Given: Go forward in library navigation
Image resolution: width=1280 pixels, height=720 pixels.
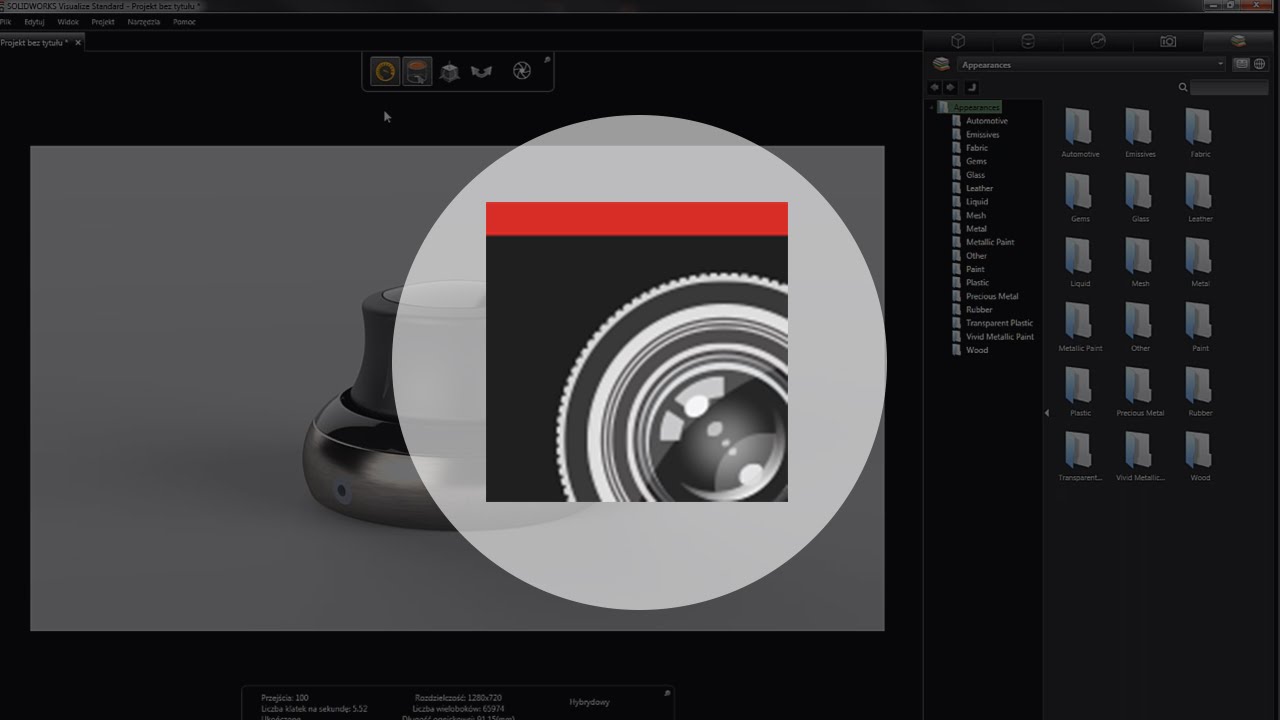Looking at the screenshot, I should pos(951,87).
